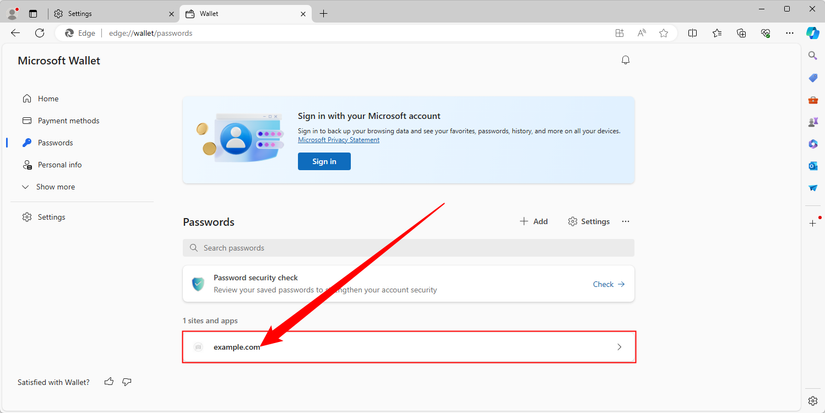This screenshot has height=413, width=825.
Task: Open Payment methods in Wallet sidebar
Action: tap(68, 121)
